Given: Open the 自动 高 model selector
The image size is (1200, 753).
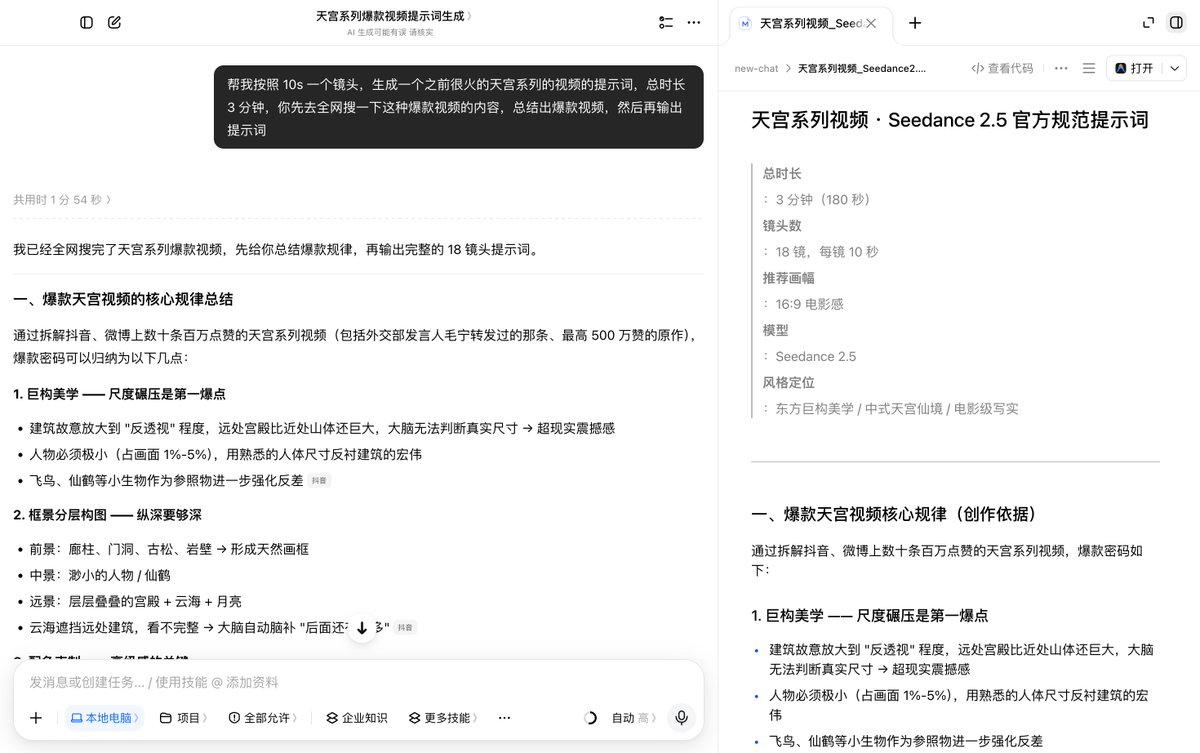Looking at the screenshot, I should click(x=634, y=718).
